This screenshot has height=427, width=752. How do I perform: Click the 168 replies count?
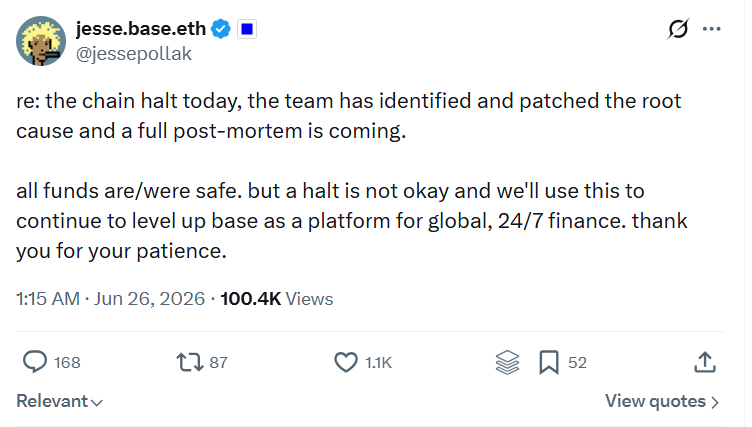[67, 363]
